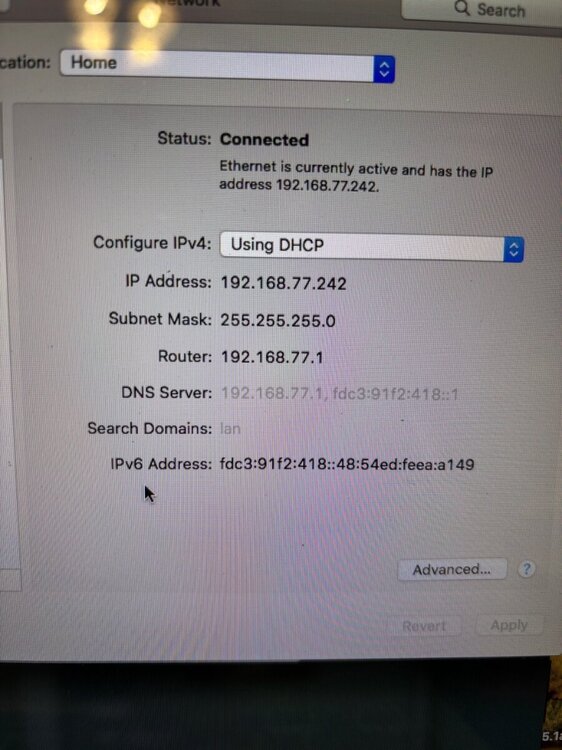
Task: Focus the Search field in toolbar
Action: click(482, 10)
